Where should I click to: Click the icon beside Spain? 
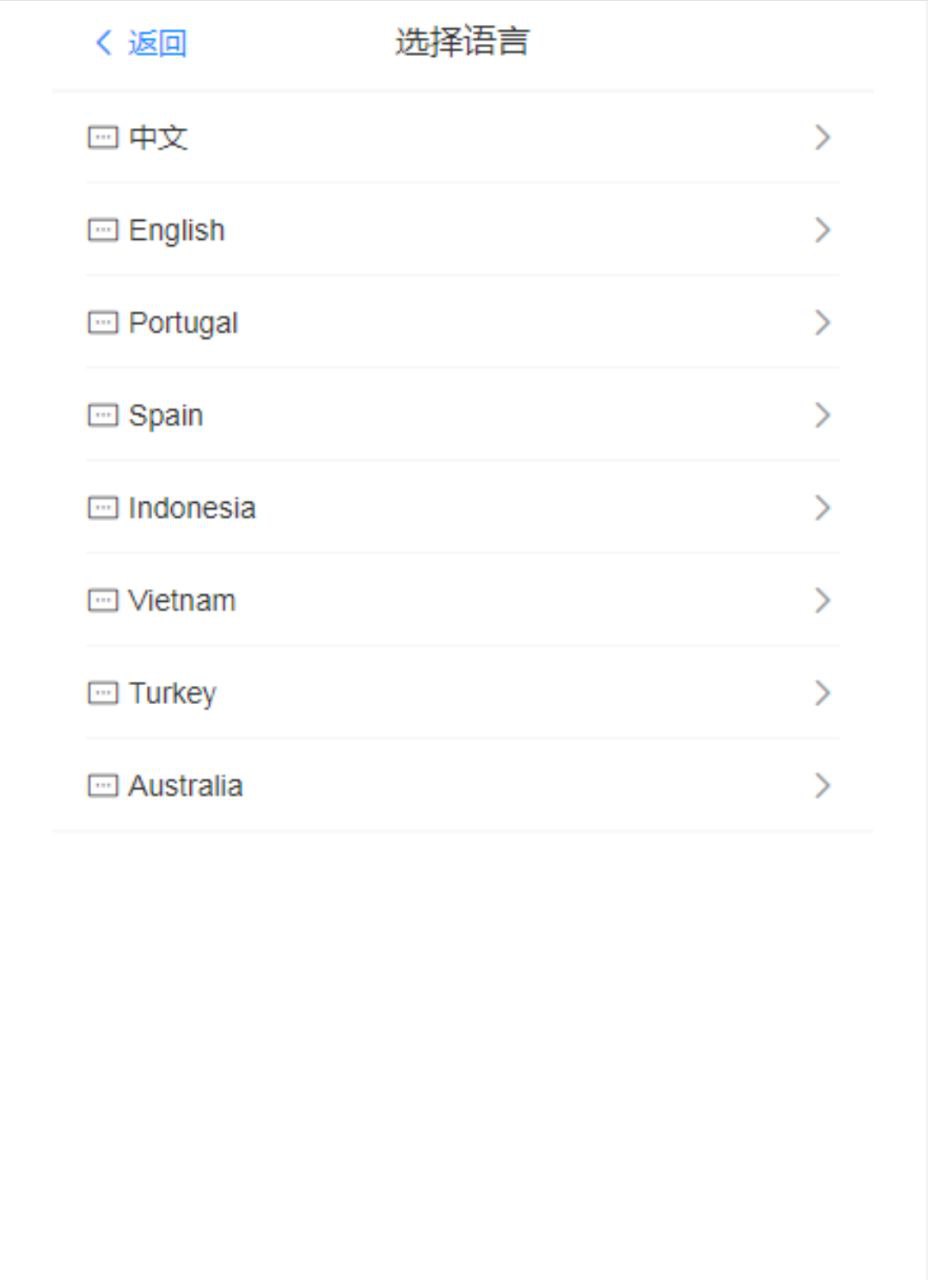103,416
